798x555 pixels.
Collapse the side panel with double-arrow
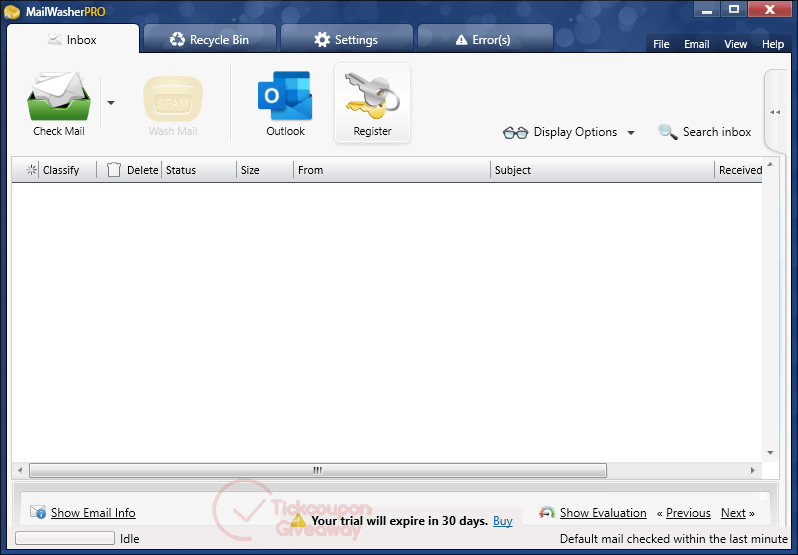(775, 112)
